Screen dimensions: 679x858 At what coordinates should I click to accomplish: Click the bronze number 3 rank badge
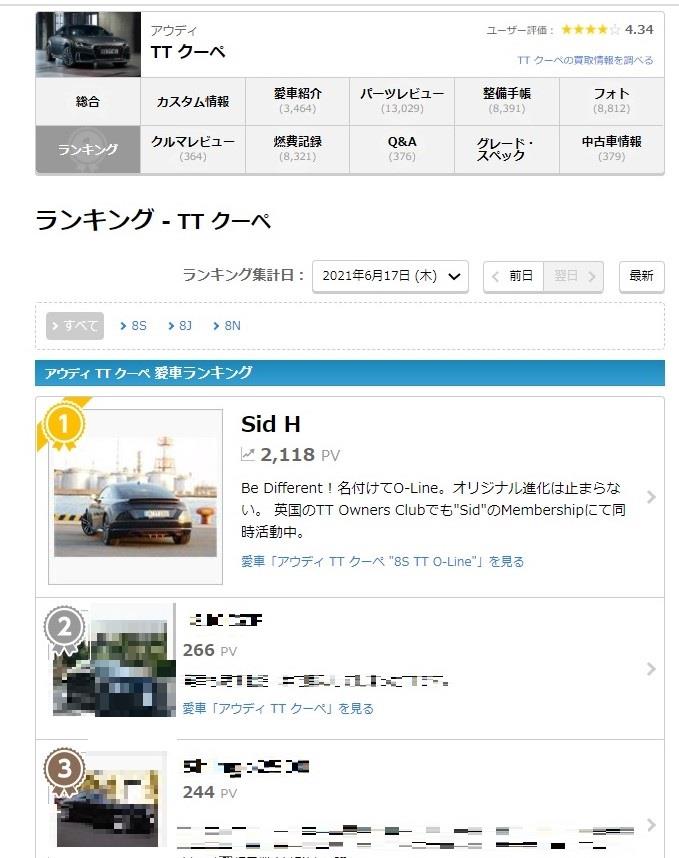point(65,771)
